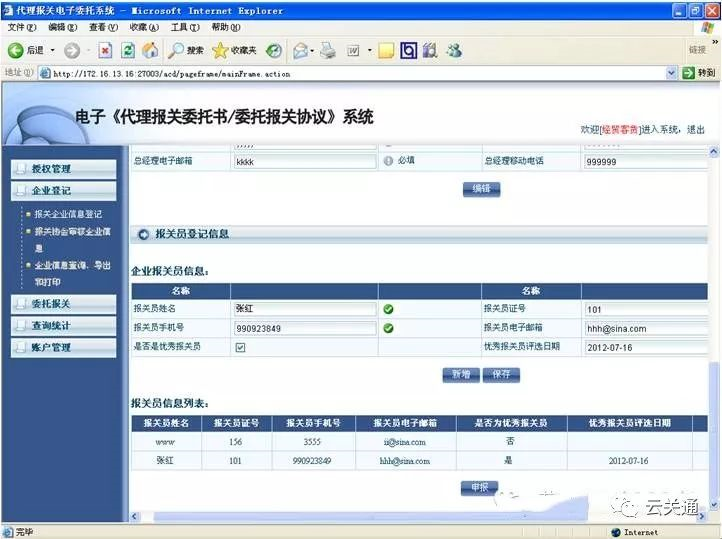Collapse the 报关员登记信息 section arrow icon

[x=143, y=234]
